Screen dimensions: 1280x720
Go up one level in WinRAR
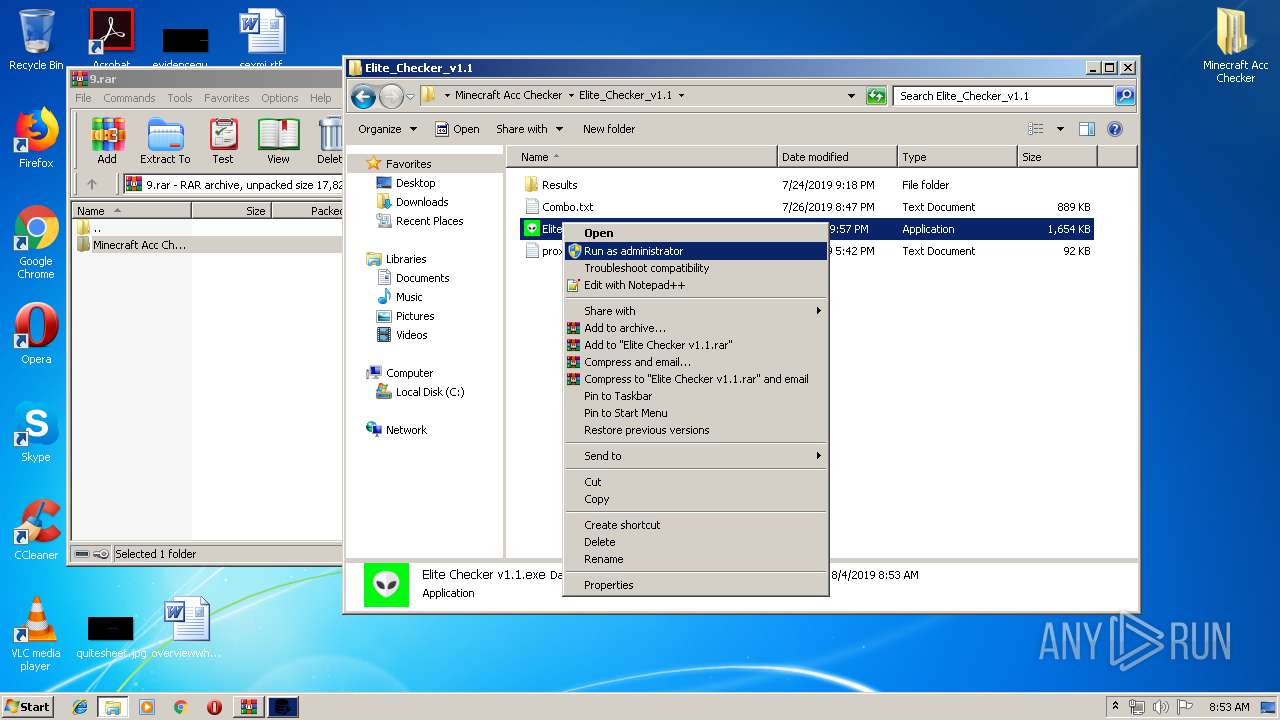coord(92,184)
